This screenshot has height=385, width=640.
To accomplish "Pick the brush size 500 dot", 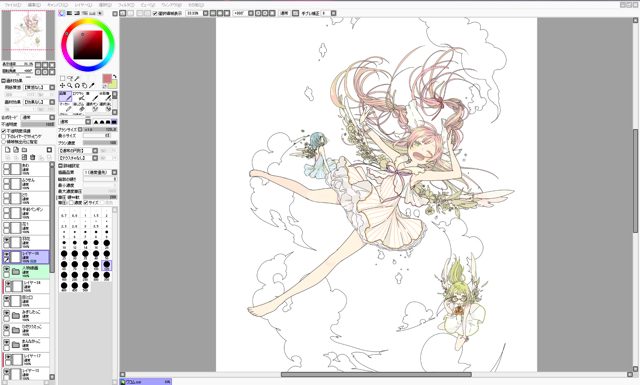I will (85, 286).
